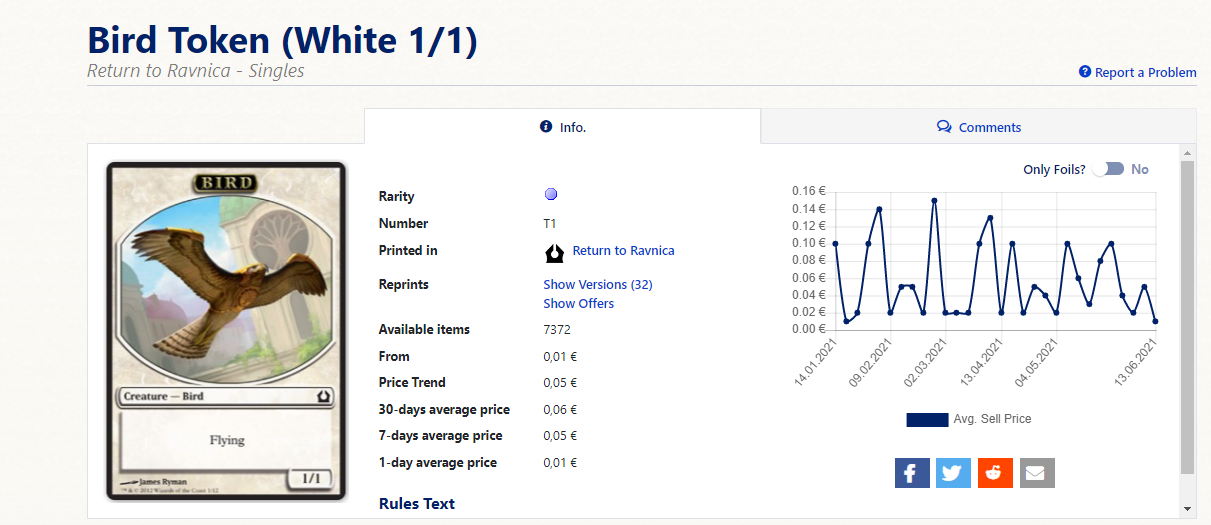Click the Rules Text heading
The image size is (1211, 525).
pos(417,503)
